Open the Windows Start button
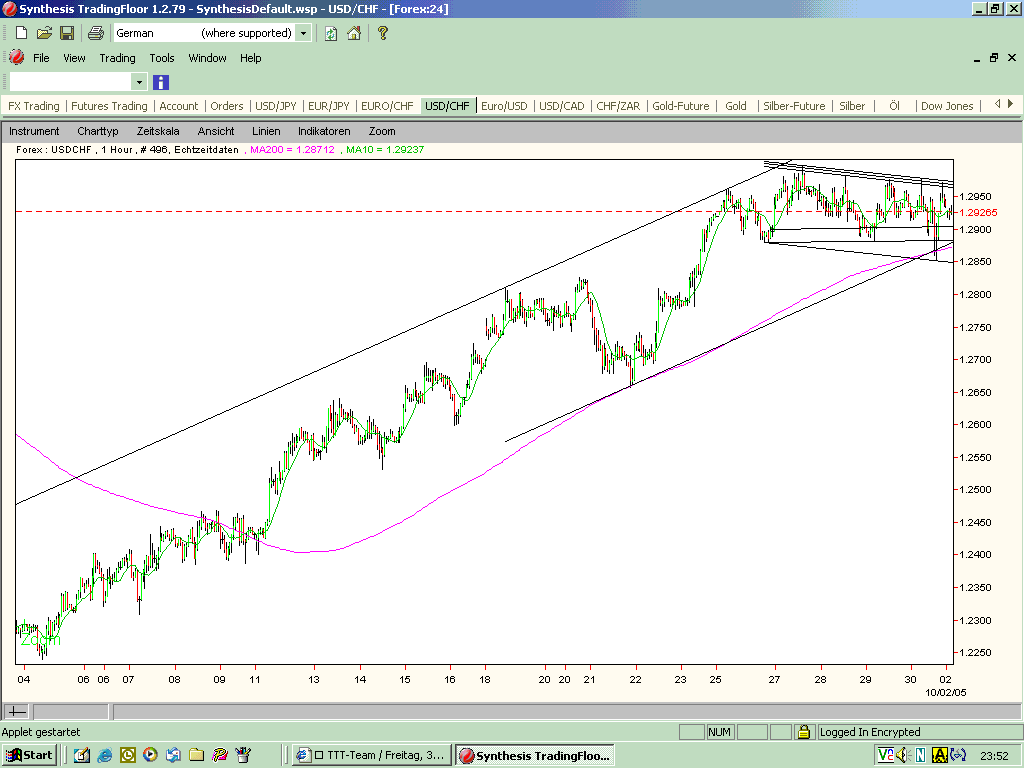Image resolution: width=1024 pixels, height=768 pixels. click(x=29, y=755)
